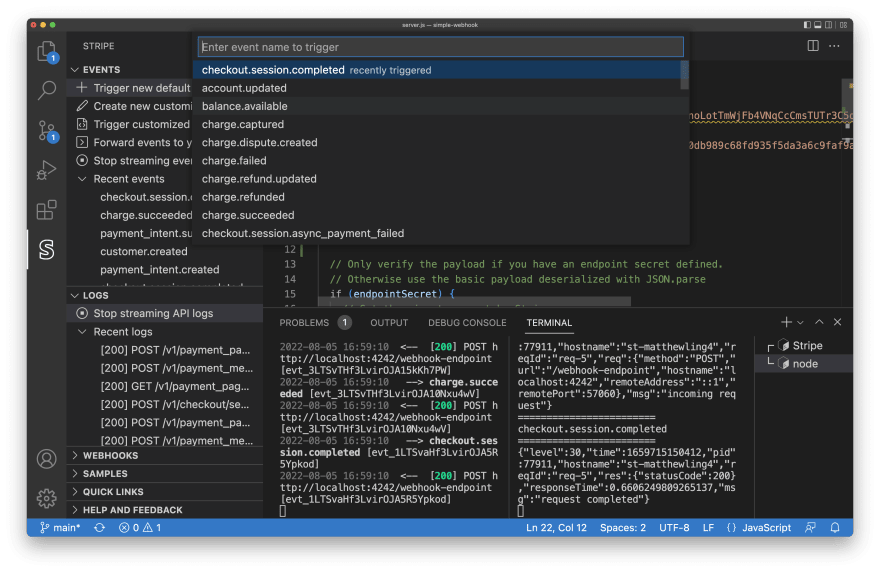The image size is (880, 572).
Task: Select the Stripe extension icon
Action: (47, 249)
